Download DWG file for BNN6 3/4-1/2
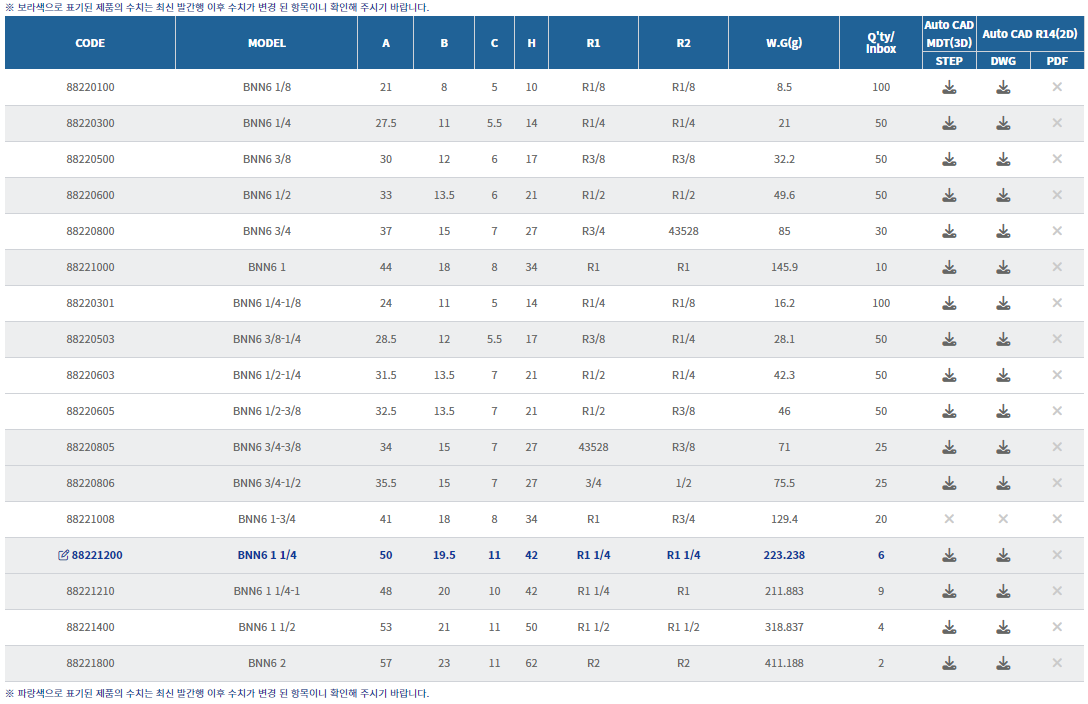 coord(1003,483)
